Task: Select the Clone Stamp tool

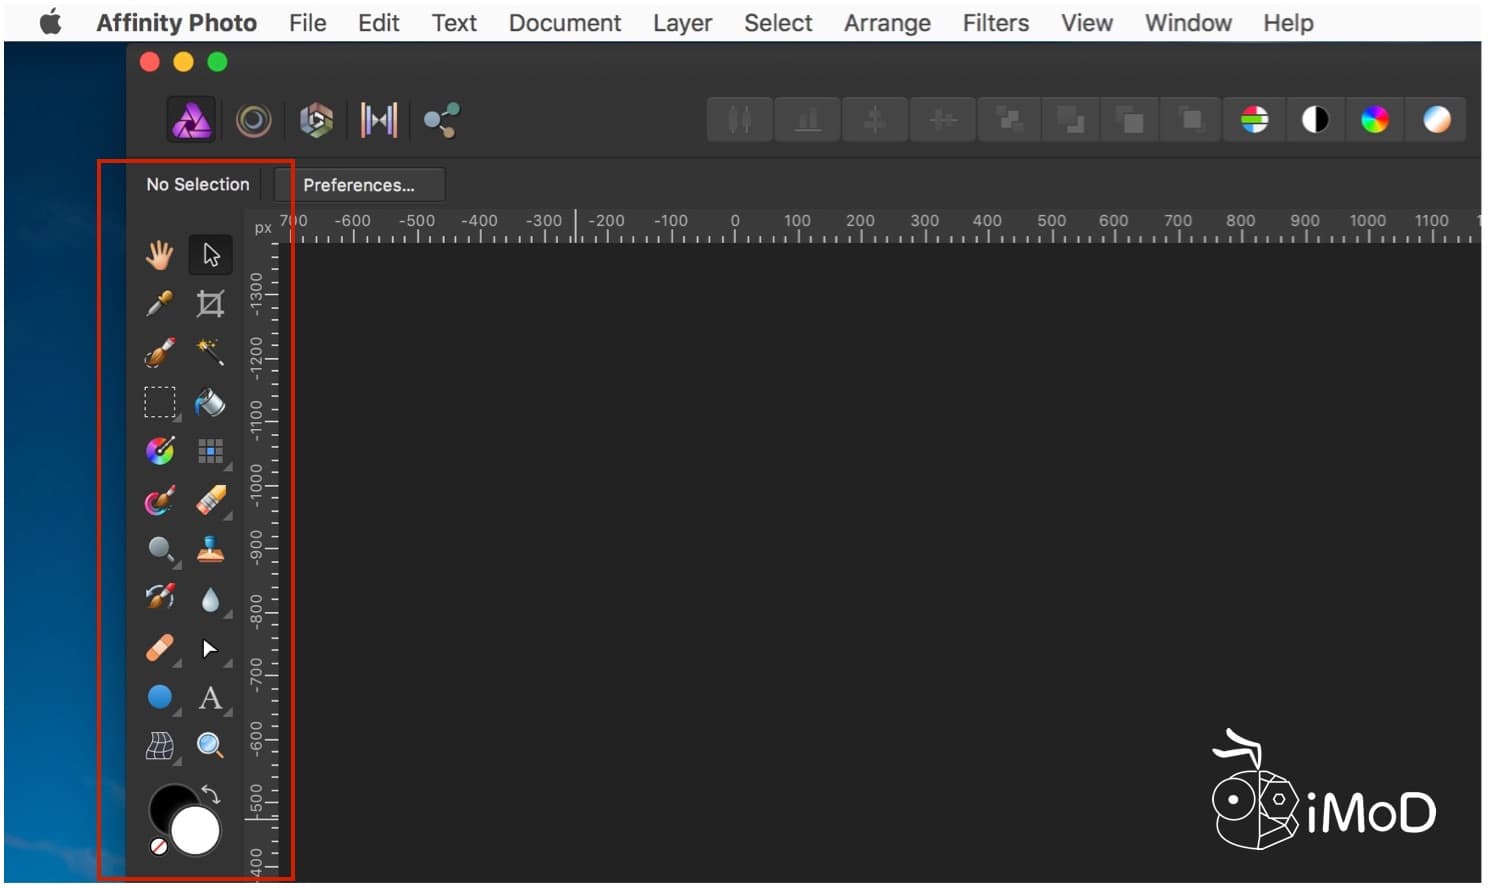Action: [x=211, y=549]
